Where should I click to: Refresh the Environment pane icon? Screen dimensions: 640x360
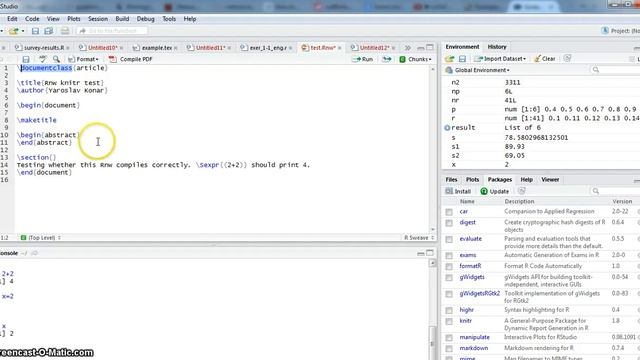567,59
